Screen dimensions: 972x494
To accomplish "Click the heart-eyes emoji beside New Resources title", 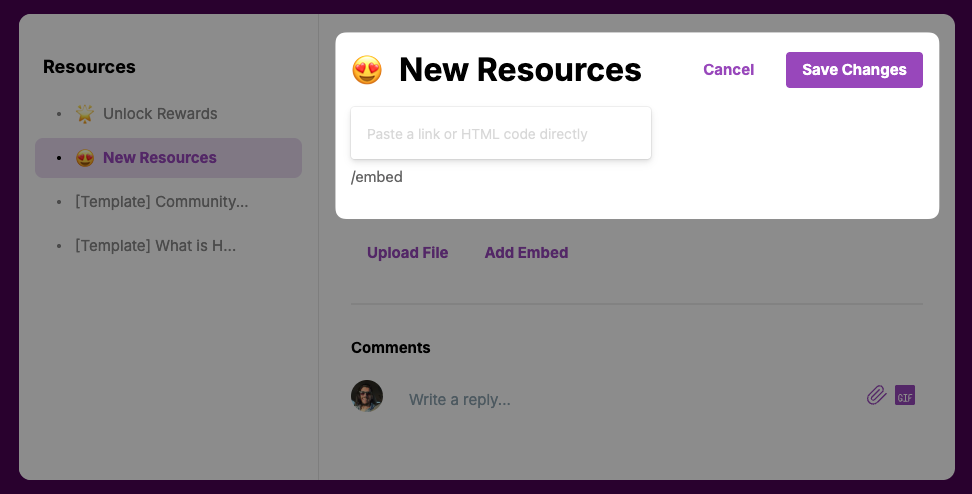I will [x=367, y=69].
